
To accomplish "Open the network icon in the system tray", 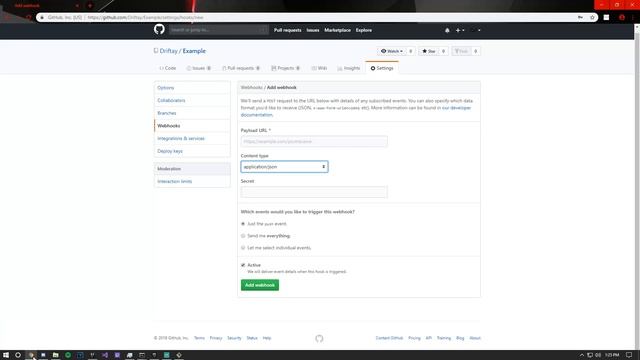I will pyautogui.click(x=590, y=355).
